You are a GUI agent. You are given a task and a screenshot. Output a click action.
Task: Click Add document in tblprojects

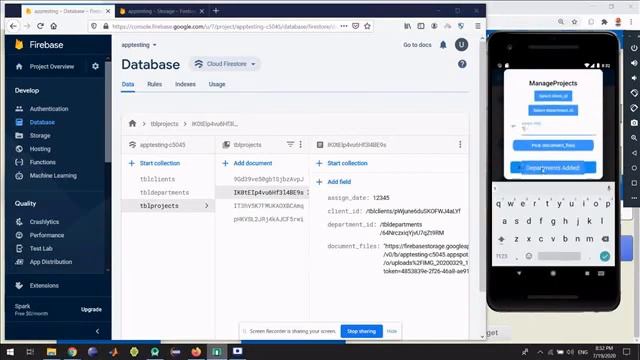[x=247, y=163]
